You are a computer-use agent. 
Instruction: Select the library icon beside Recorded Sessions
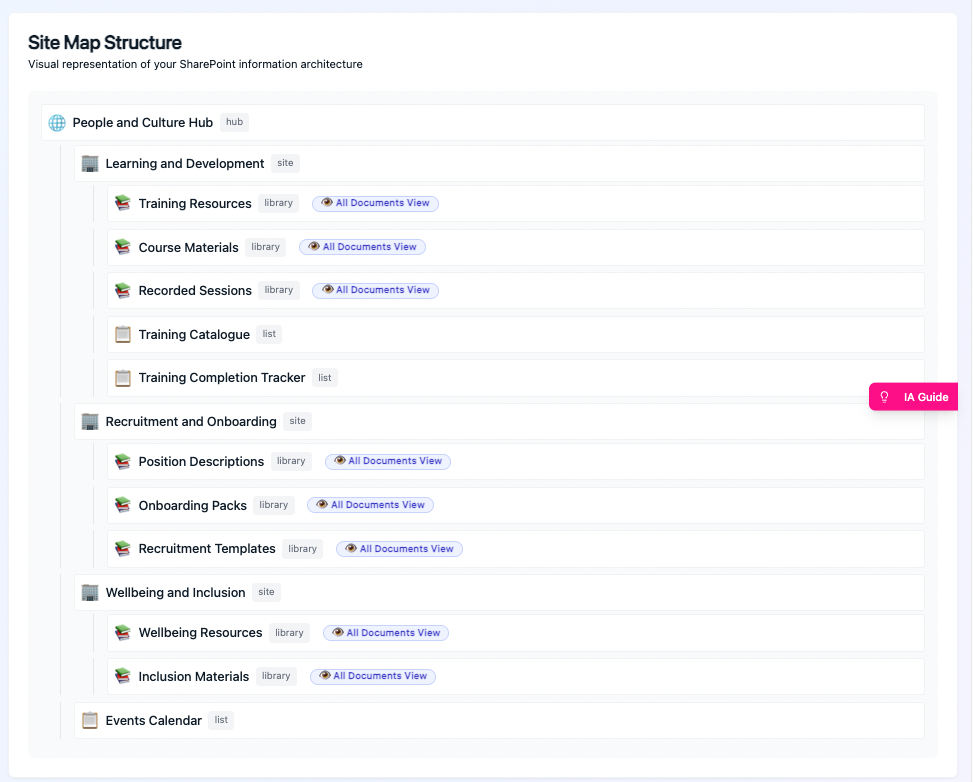click(x=122, y=290)
